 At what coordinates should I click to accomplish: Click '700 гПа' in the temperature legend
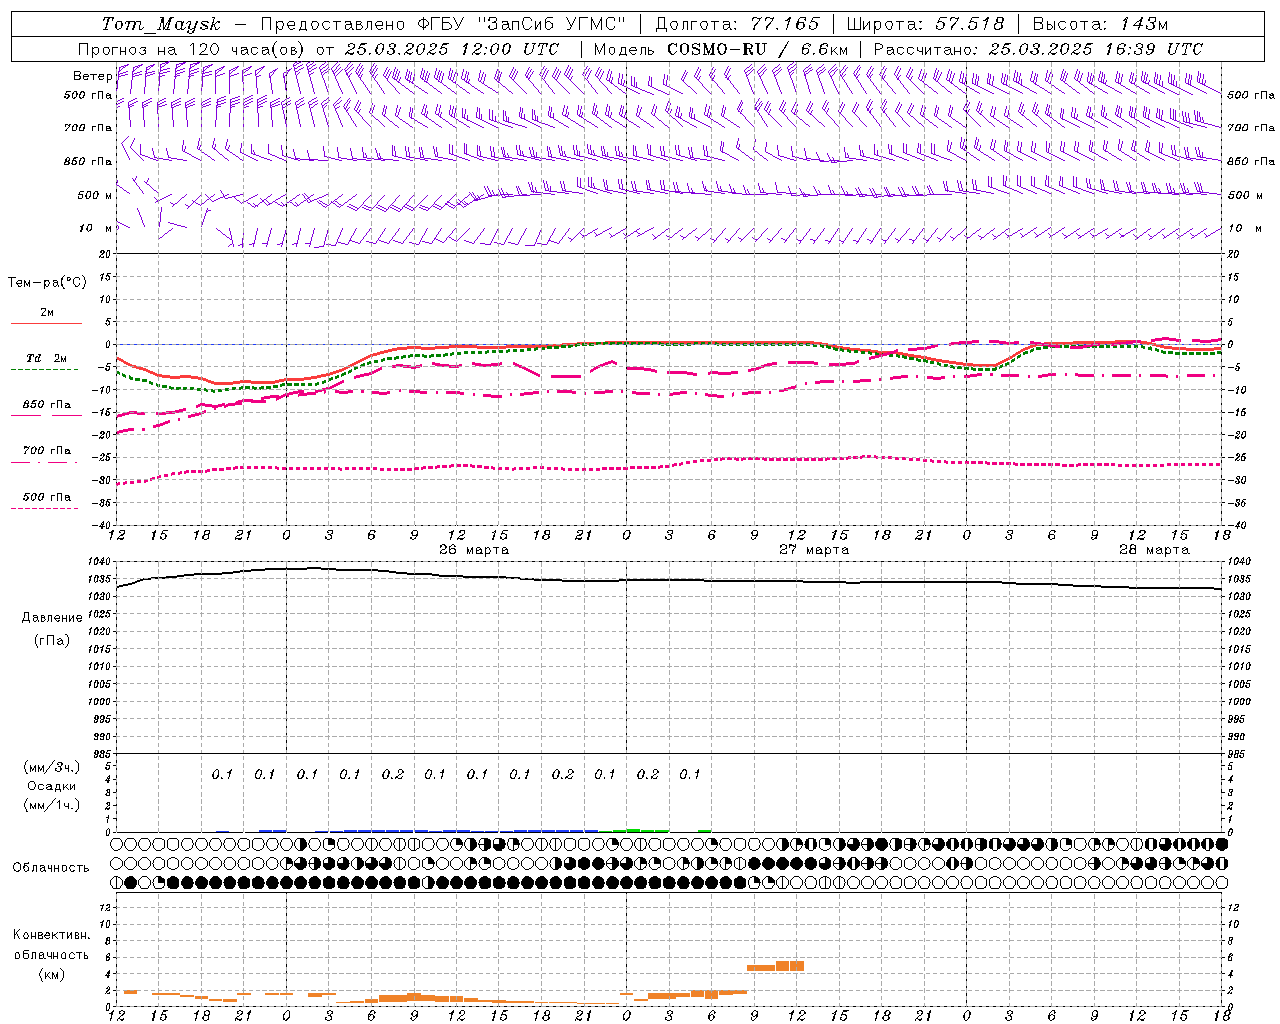point(46,451)
